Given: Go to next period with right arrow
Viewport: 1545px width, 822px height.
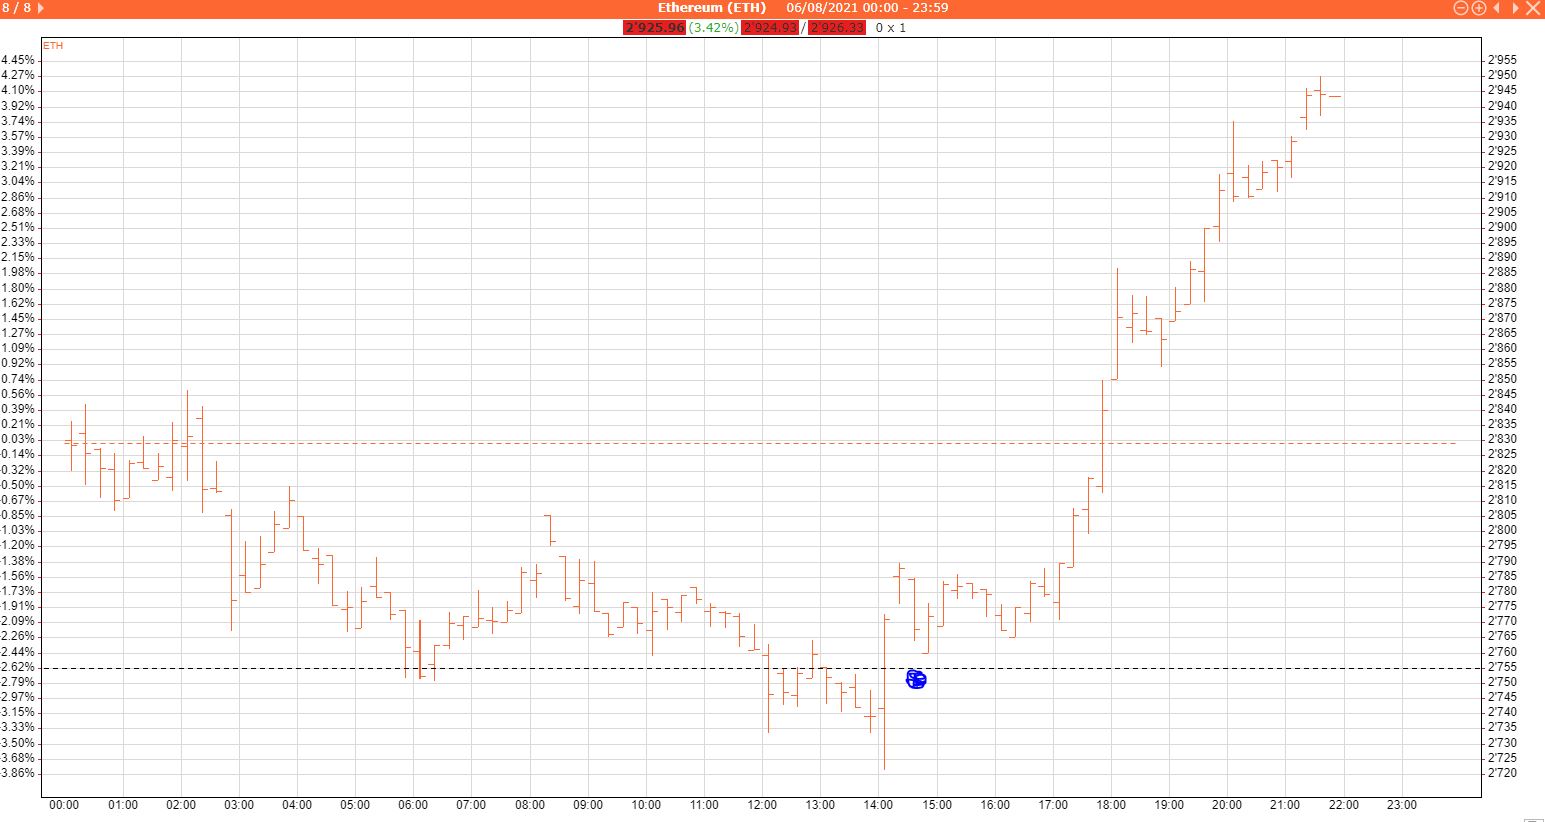Looking at the screenshot, I should tap(1515, 8).
